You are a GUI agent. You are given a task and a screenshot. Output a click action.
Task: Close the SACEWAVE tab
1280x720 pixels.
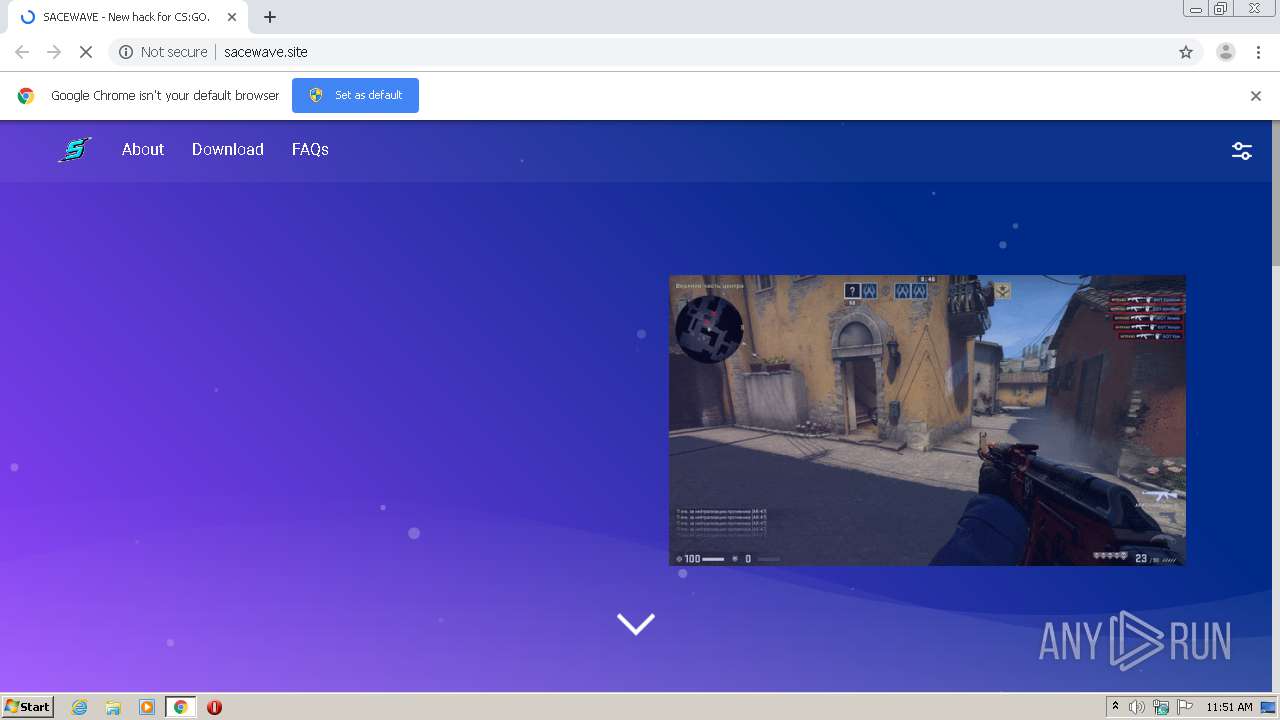232,17
